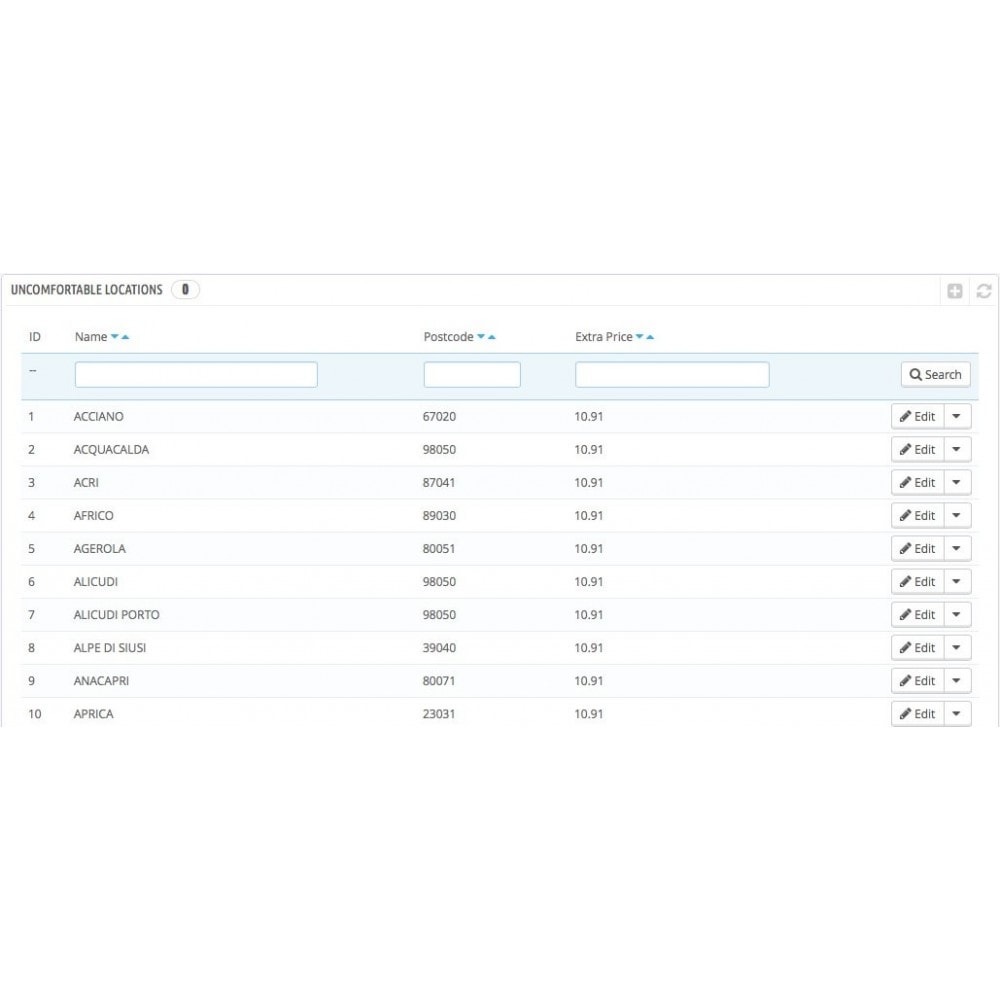Select the ALICUDI PORTO name cell
The height and width of the screenshot is (1000, 1000).
[117, 615]
